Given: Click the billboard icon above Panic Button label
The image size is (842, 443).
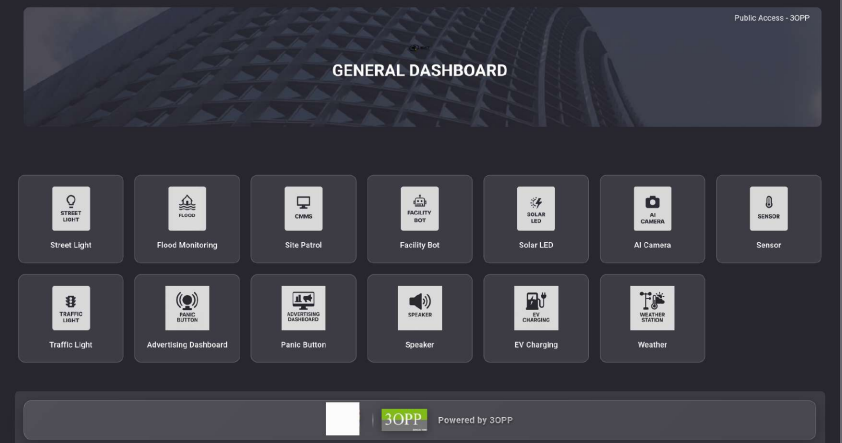Looking at the screenshot, I should (303, 307).
